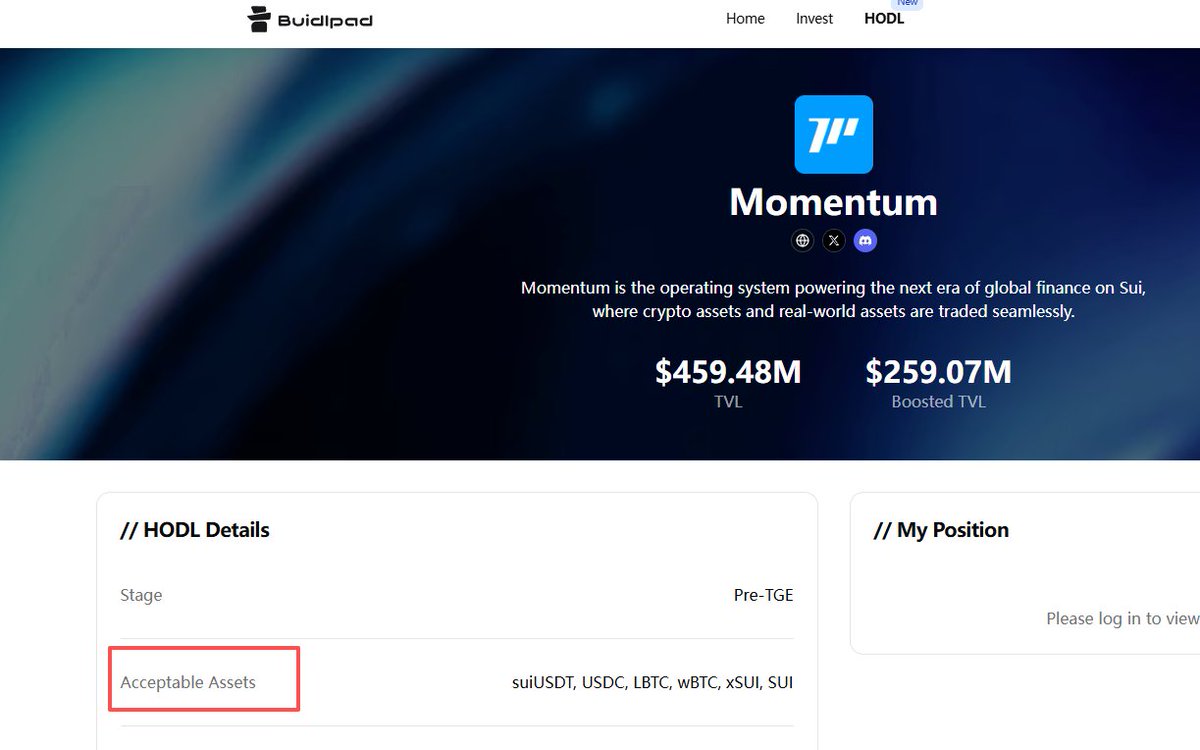Select the HODL nav tab
The height and width of the screenshot is (750, 1200).
tap(884, 19)
